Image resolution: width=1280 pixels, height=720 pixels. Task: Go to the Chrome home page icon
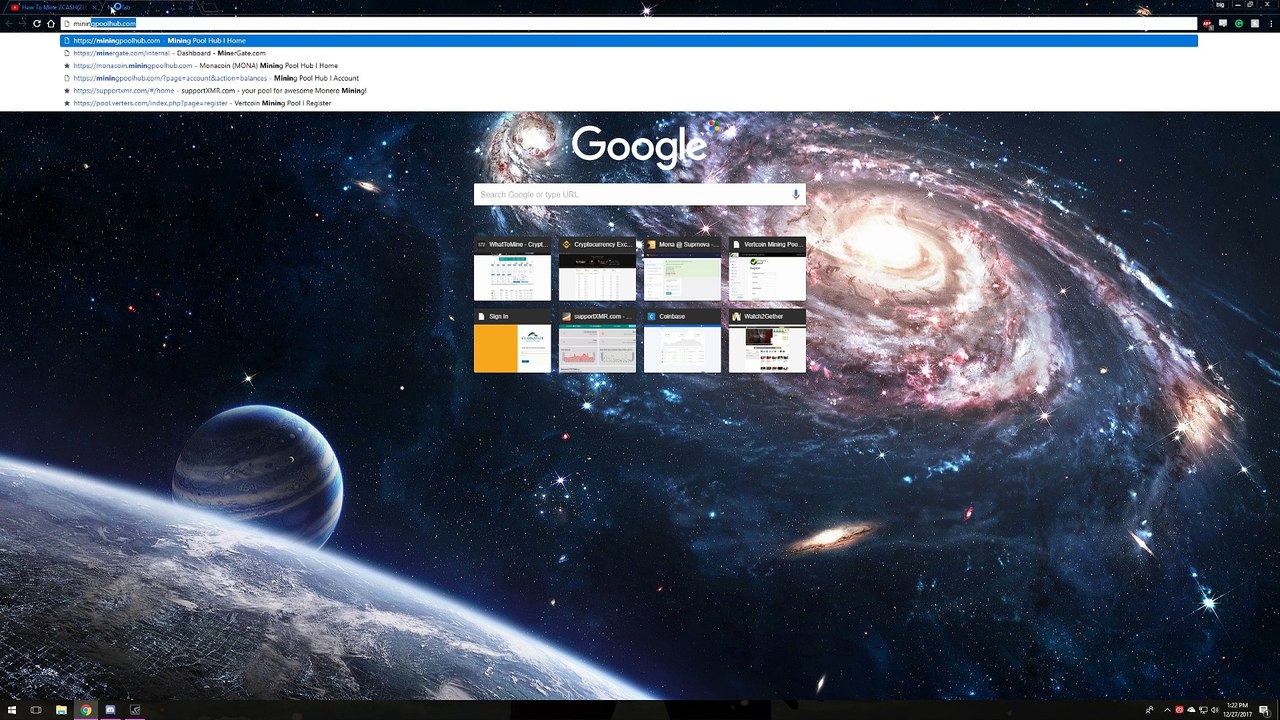(51, 23)
